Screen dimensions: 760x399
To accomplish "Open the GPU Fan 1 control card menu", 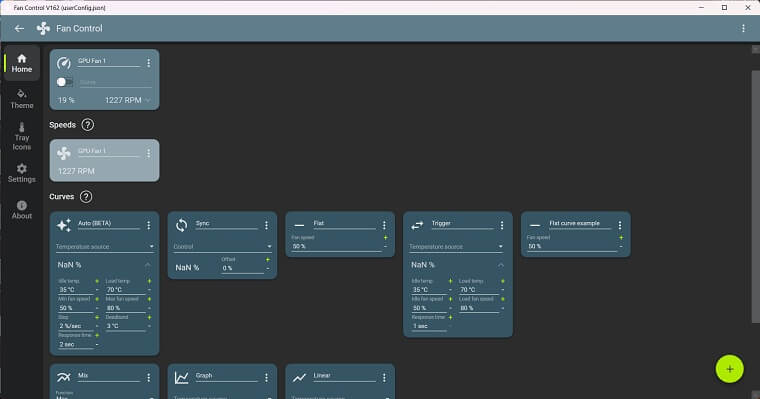I will 148,63.
